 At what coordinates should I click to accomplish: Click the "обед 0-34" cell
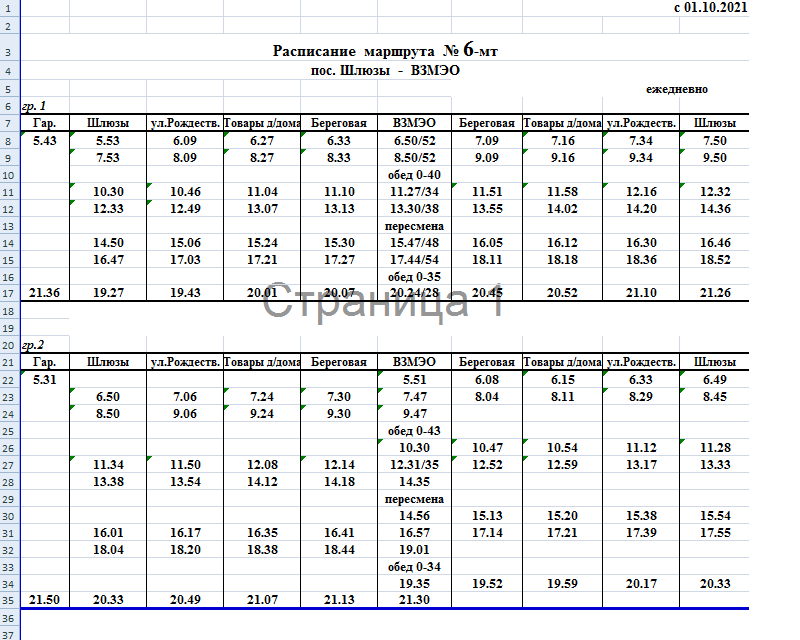click(414, 566)
